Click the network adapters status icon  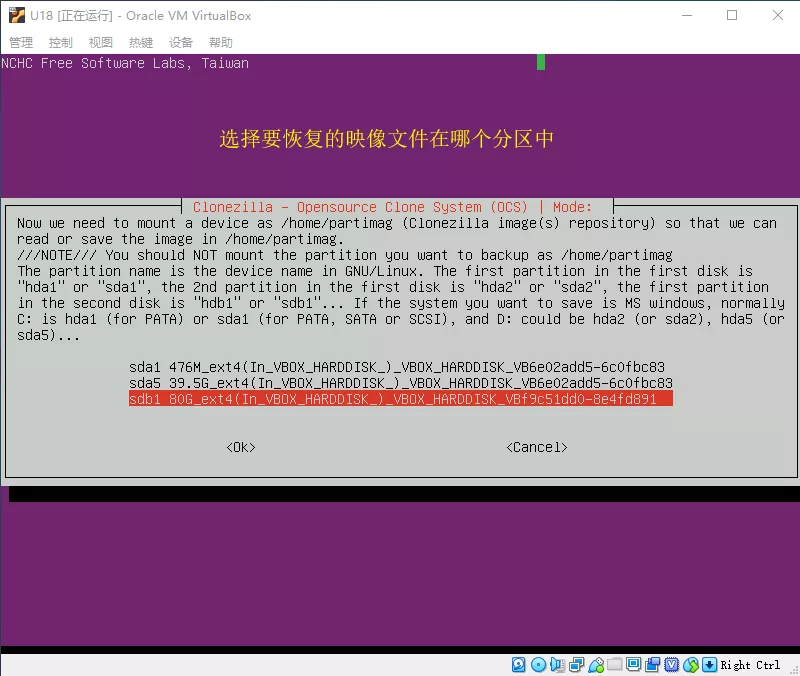click(577, 665)
